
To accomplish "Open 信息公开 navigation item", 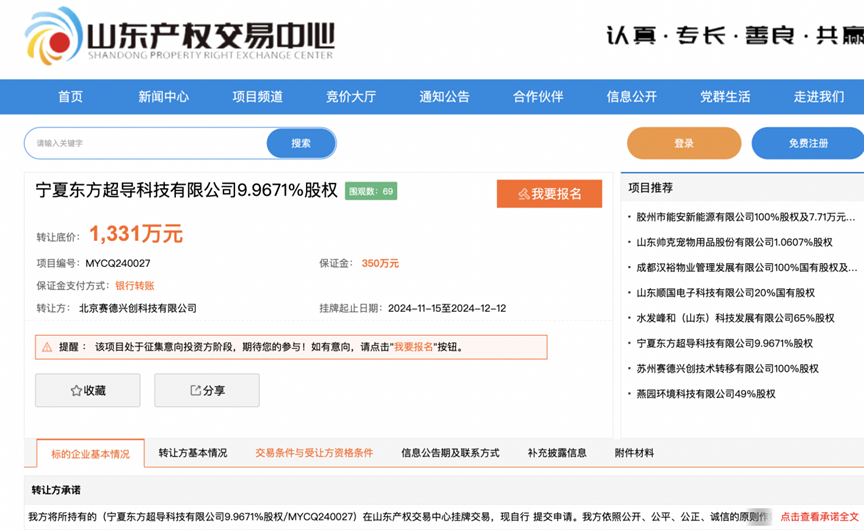I will click(x=631, y=97).
